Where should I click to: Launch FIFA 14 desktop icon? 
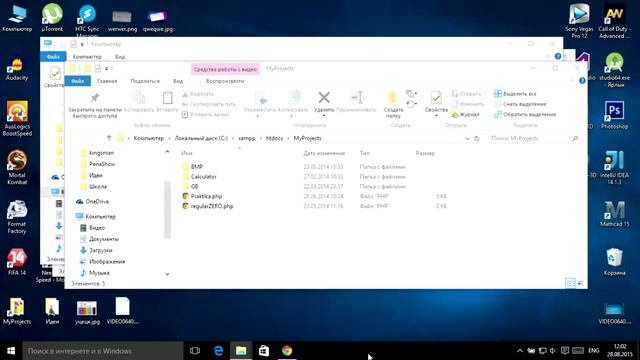[17, 261]
